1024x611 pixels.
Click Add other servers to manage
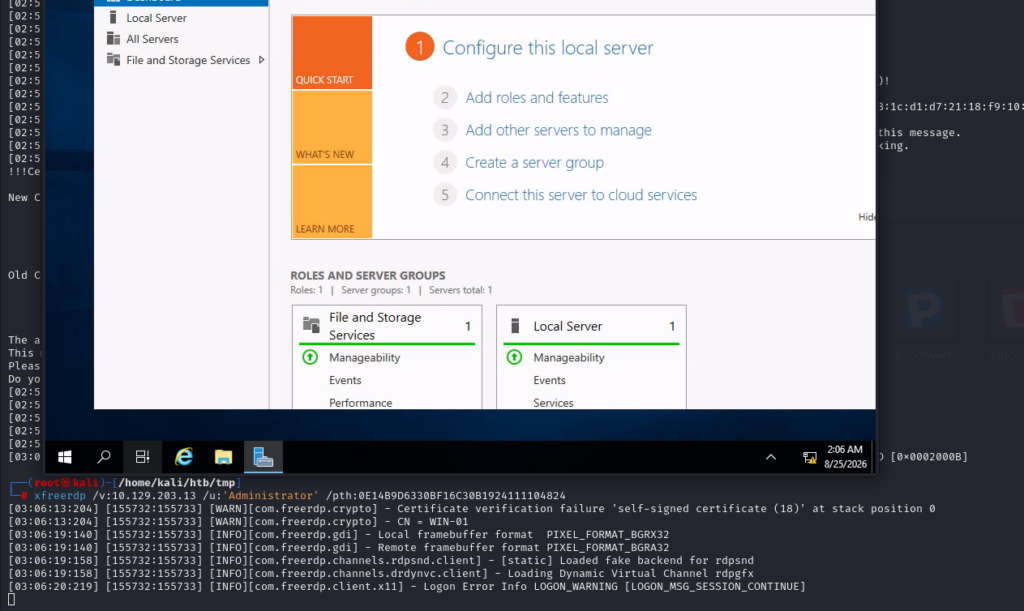pos(558,130)
